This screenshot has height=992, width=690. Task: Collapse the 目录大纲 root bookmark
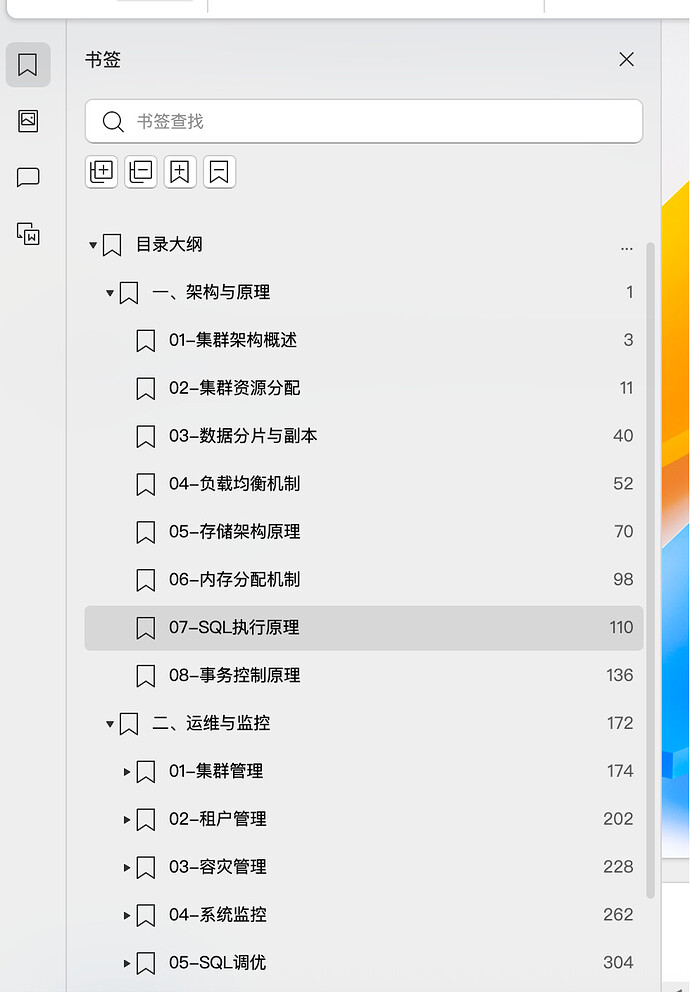94,245
